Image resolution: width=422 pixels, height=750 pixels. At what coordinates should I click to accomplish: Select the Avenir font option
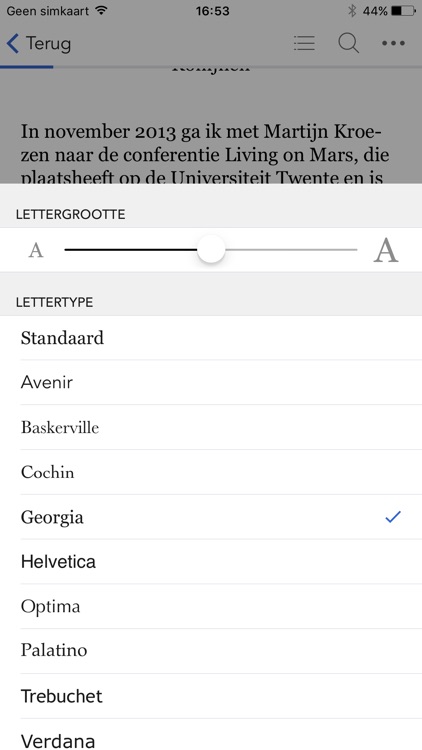coord(211,383)
